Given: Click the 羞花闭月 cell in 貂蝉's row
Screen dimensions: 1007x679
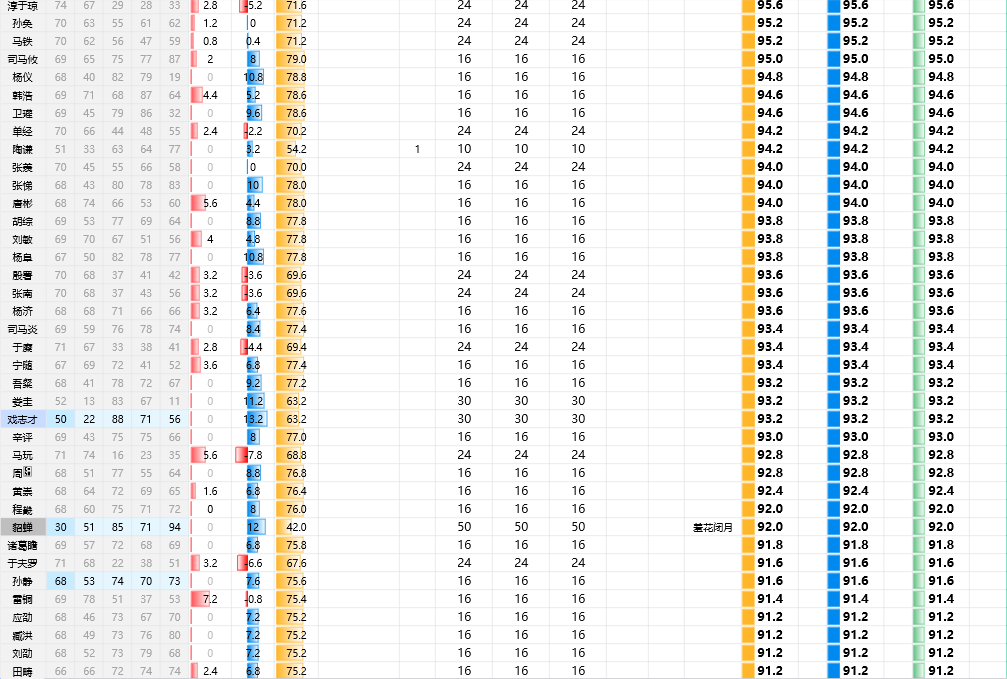Looking at the screenshot, I should coord(713,527).
